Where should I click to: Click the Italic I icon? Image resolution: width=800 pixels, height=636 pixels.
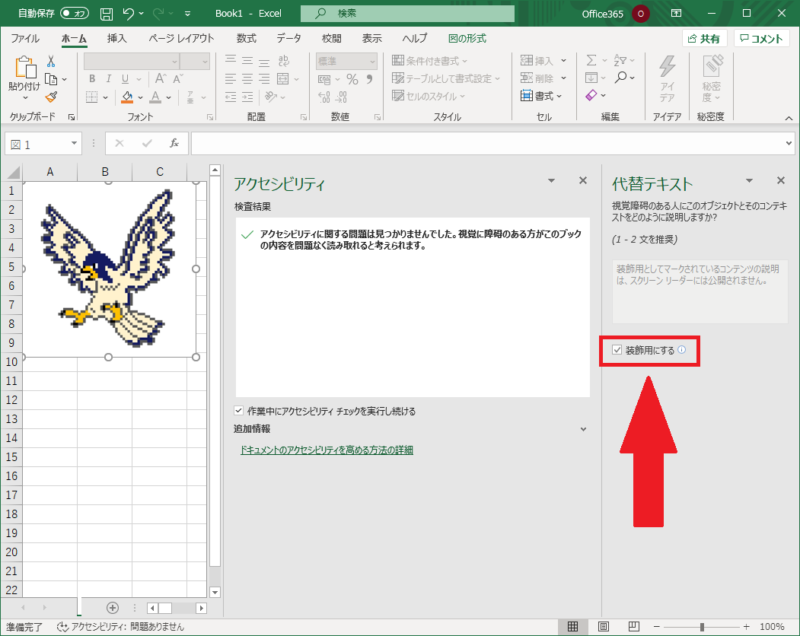point(108,79)
